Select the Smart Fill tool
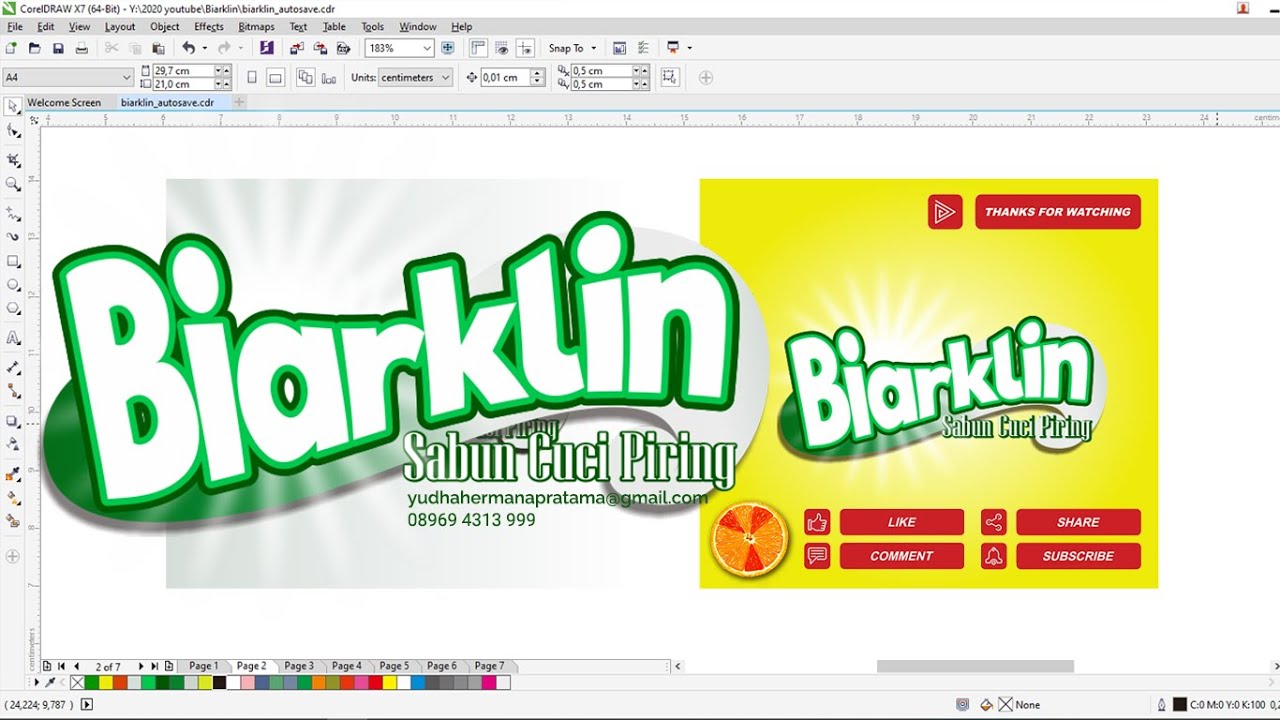Screen dimensions: 1280x720 click(x=13, y=521)
